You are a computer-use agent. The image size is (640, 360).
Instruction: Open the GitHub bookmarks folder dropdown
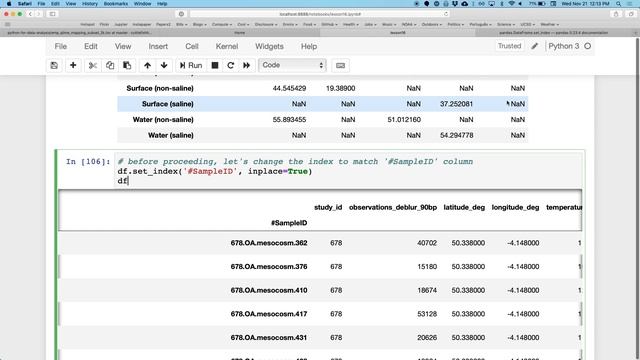[329, 24]
